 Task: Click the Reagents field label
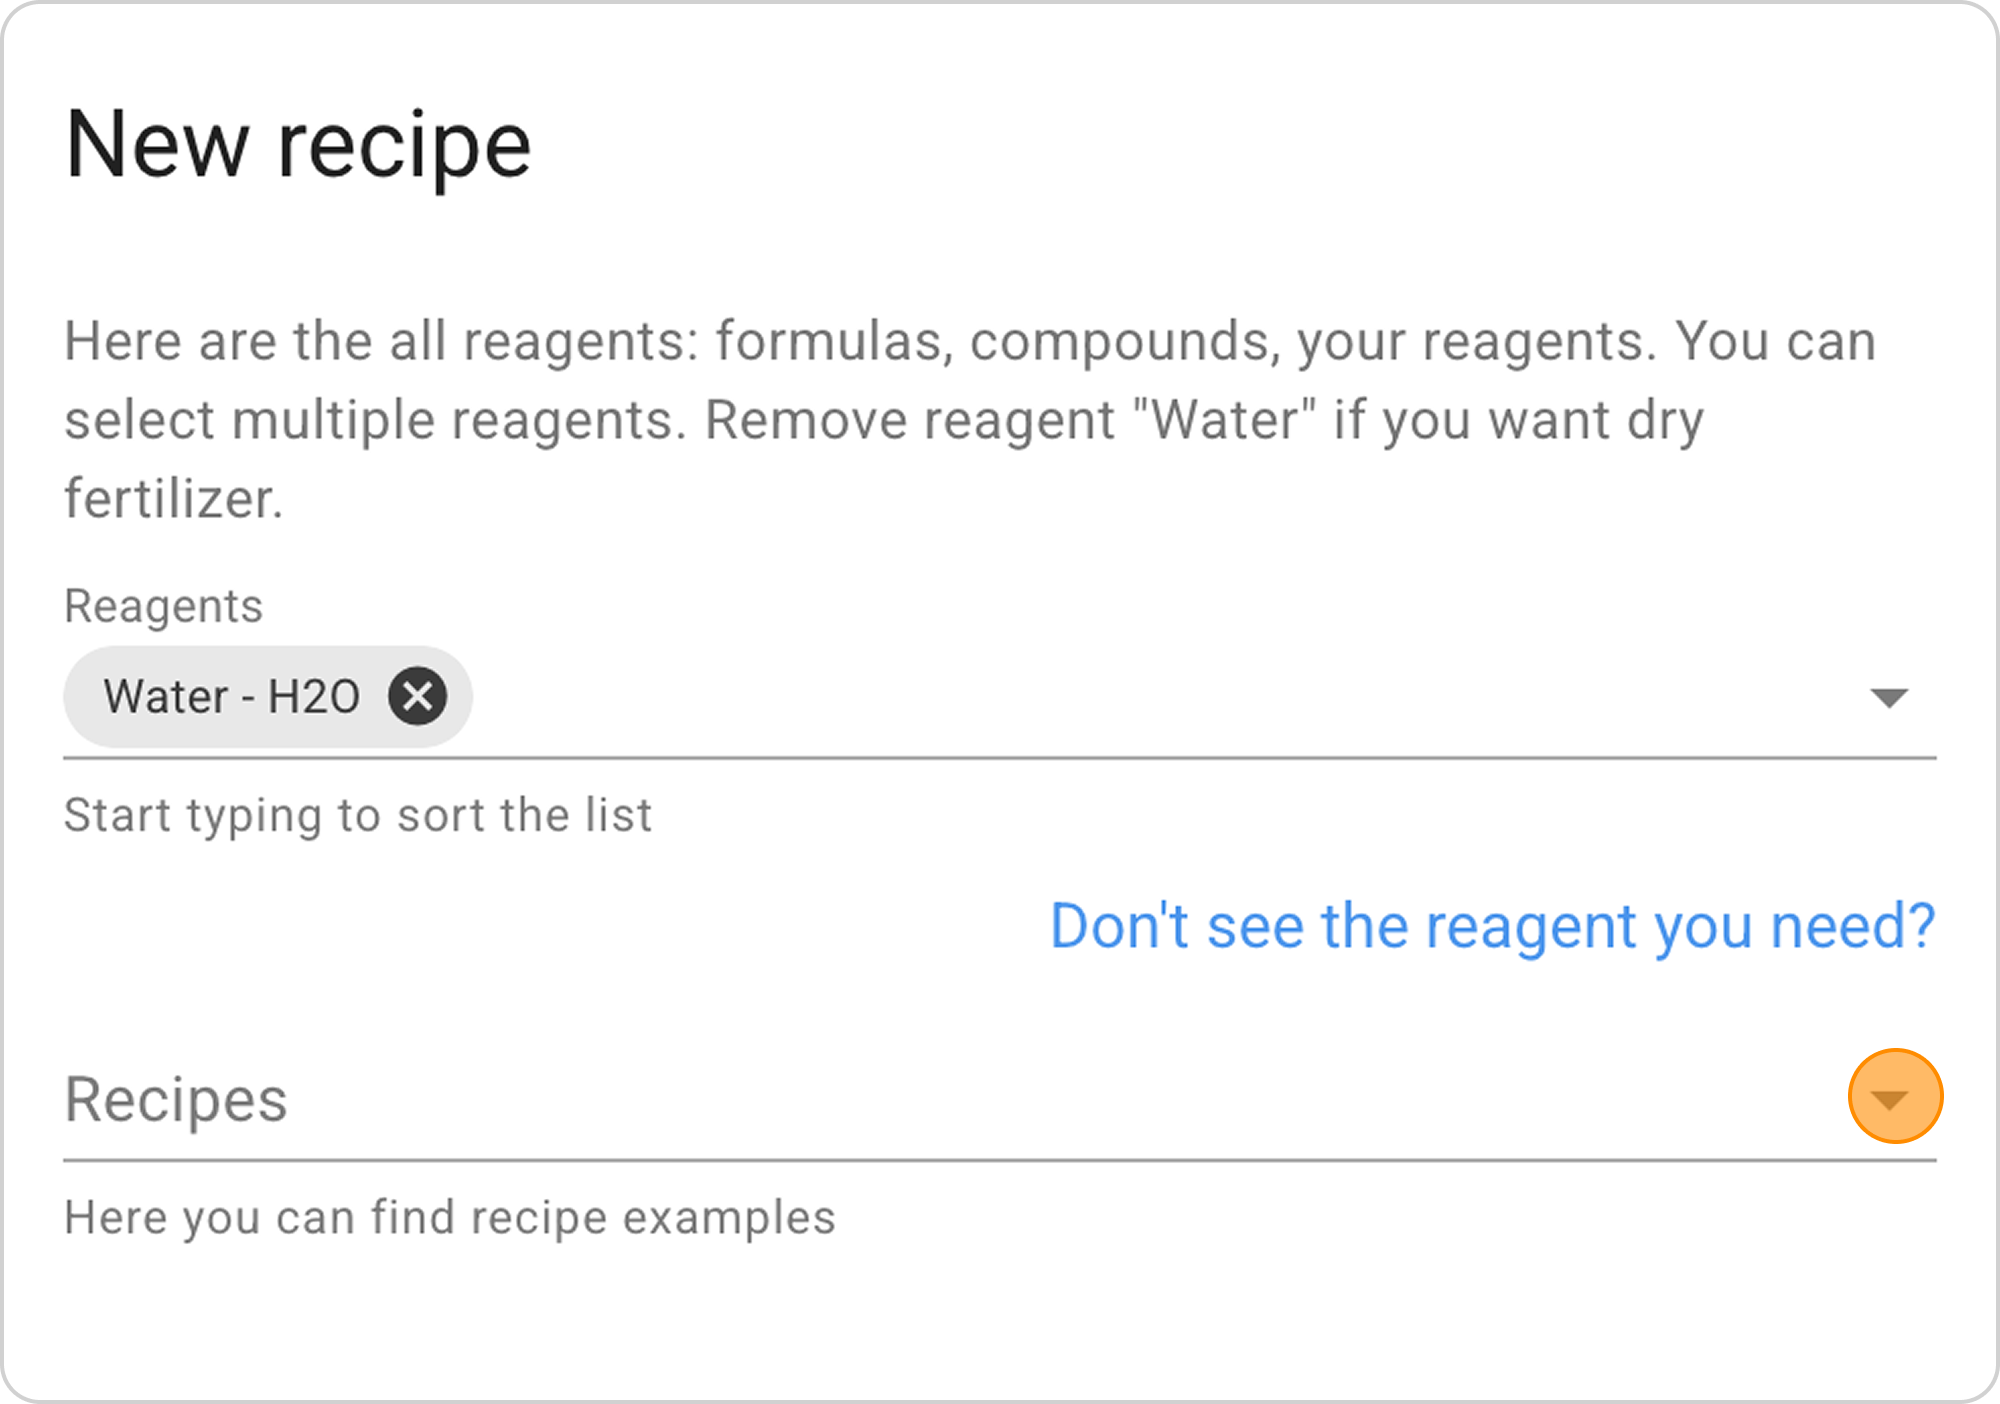point(163,606)
